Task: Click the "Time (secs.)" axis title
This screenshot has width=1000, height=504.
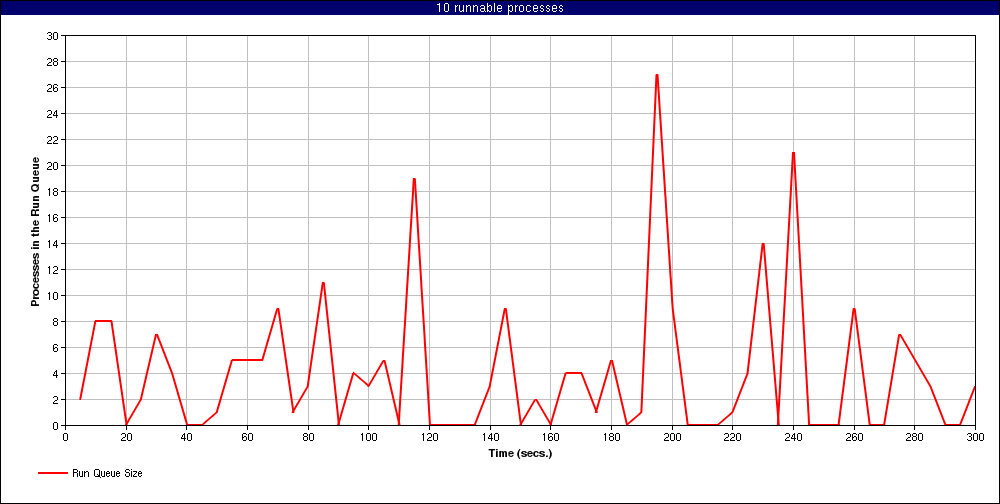Action: (520, 454)
